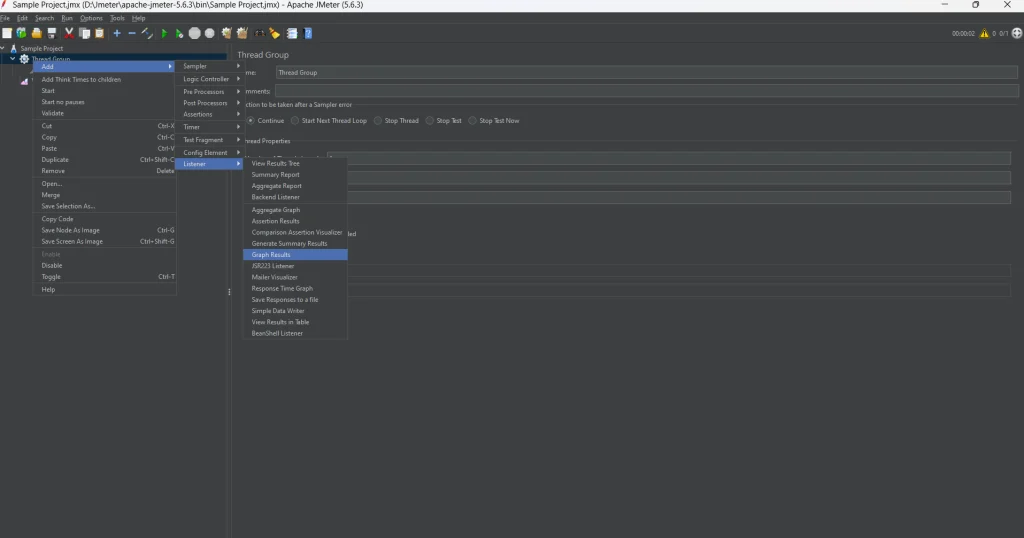Click the Thread Group gear icon
Screen dimensions: 1024x538
[x=24, y=59]
